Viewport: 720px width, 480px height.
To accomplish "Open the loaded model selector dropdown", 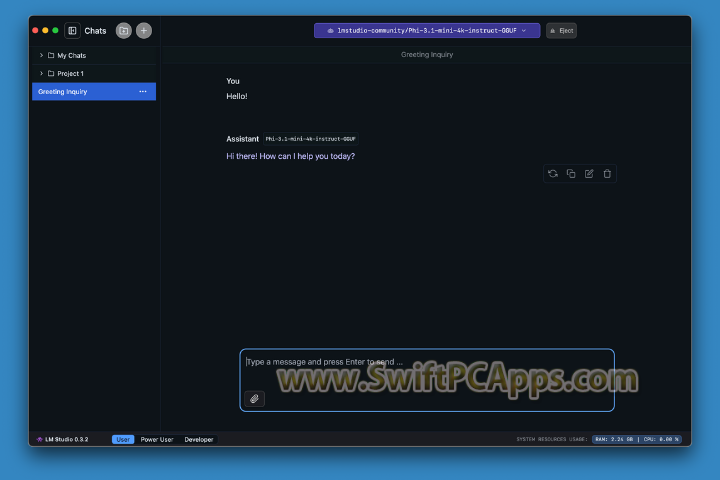I will (x=427, y=31).
